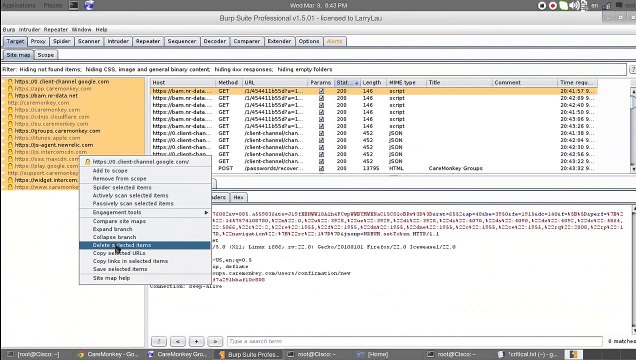Open the Sequencer tab
Screen dimensions: 636x360
click(182, 41)
